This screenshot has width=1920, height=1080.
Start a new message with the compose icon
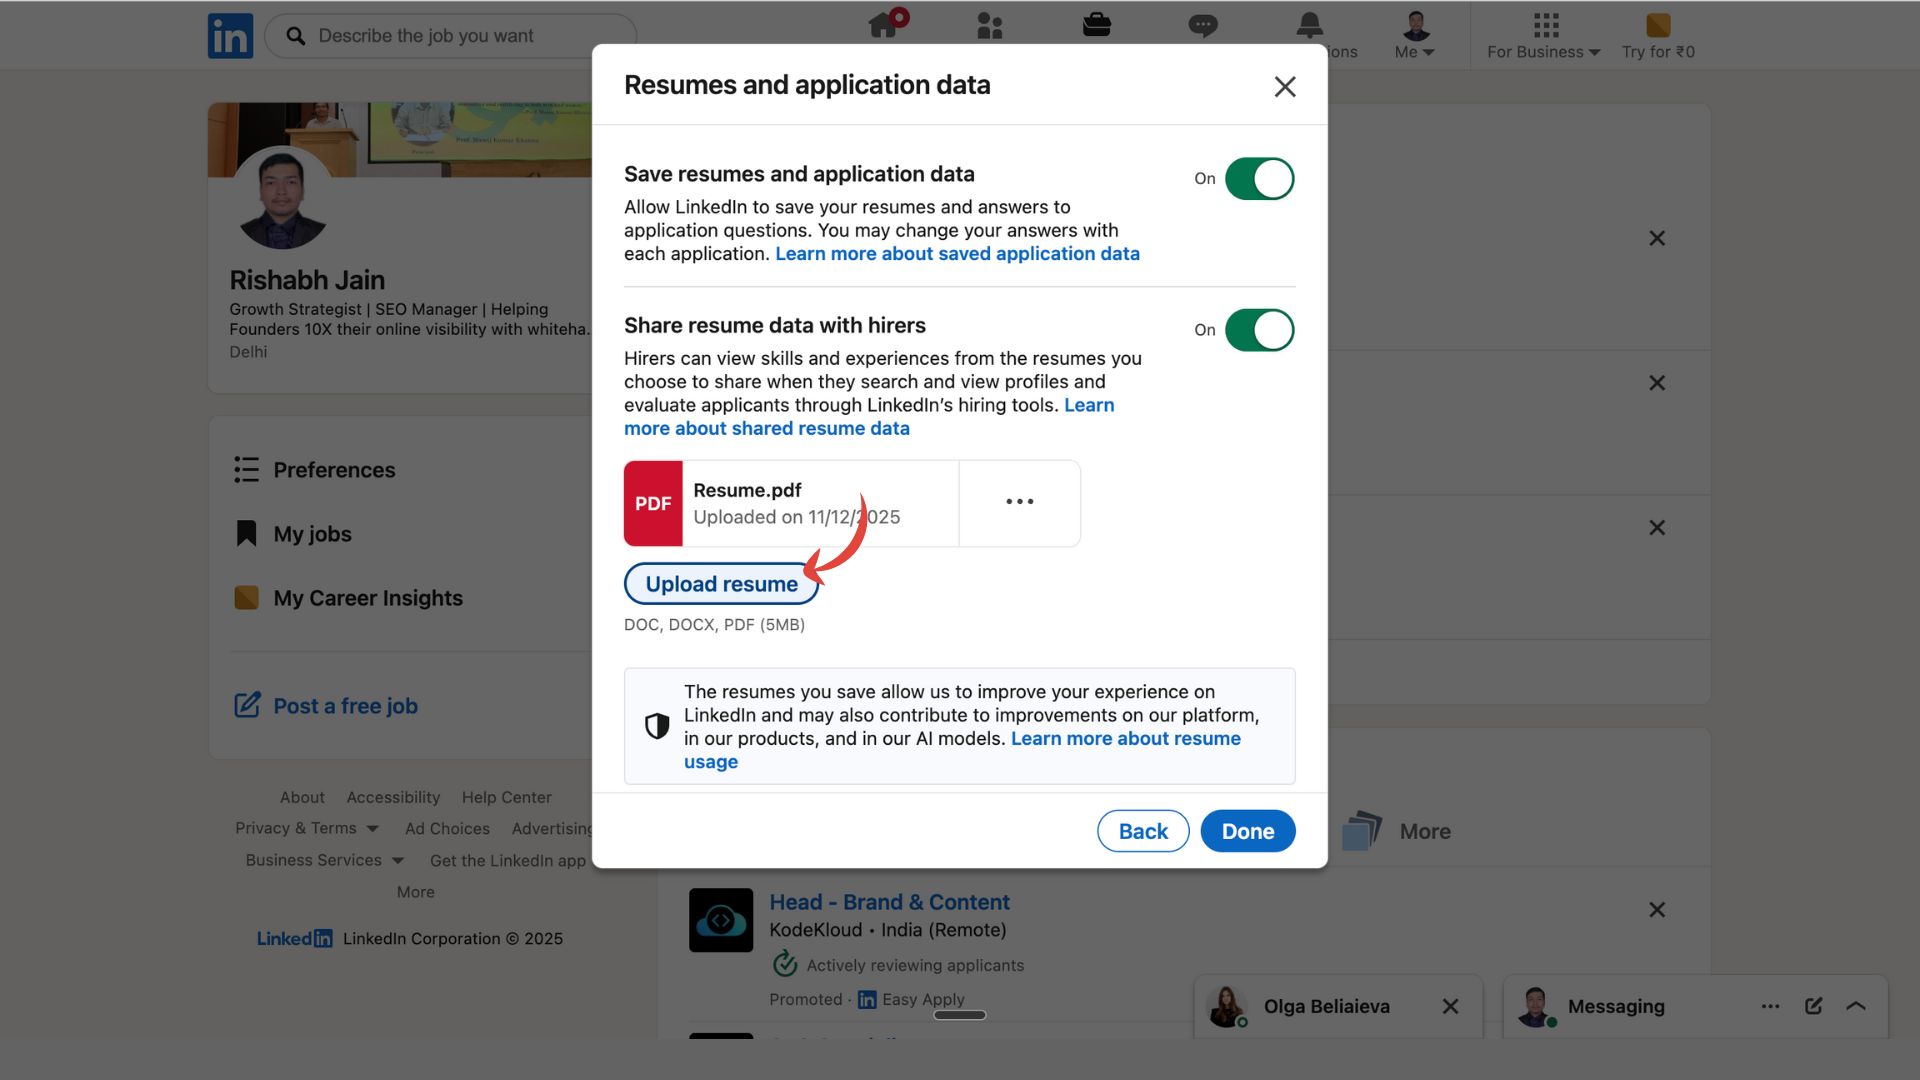click(1814, 1007)
